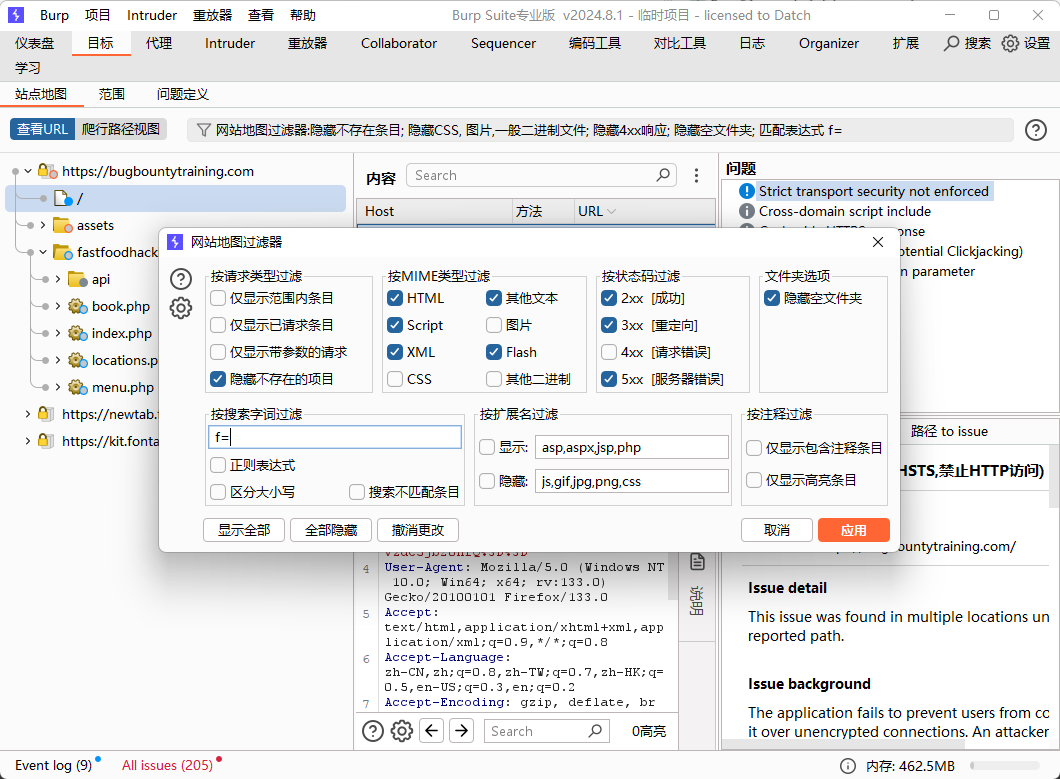Open the 范围 sub-tab
The image size is (1060, 779).
coord(112,94)
